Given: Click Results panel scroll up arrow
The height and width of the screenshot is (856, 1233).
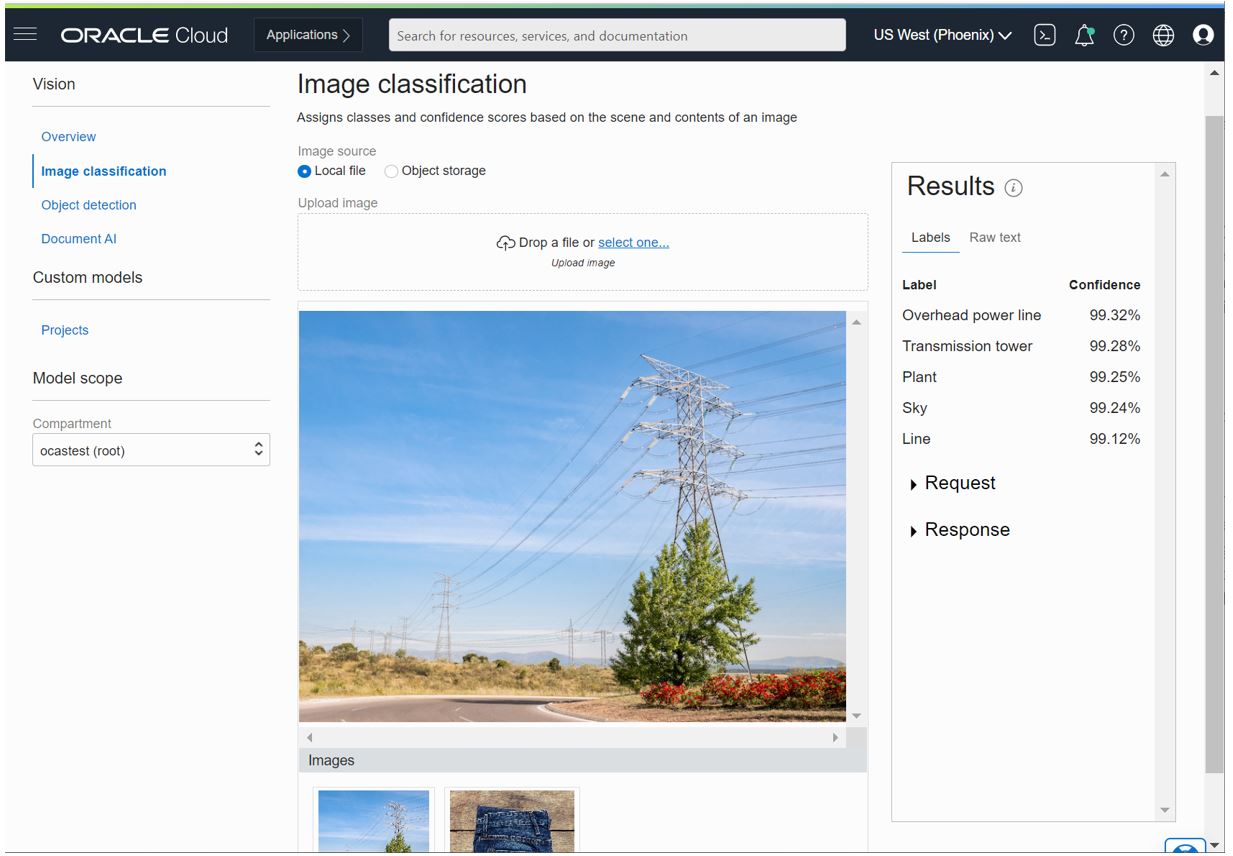Looking at the screenshot, I should [1164, 174].
